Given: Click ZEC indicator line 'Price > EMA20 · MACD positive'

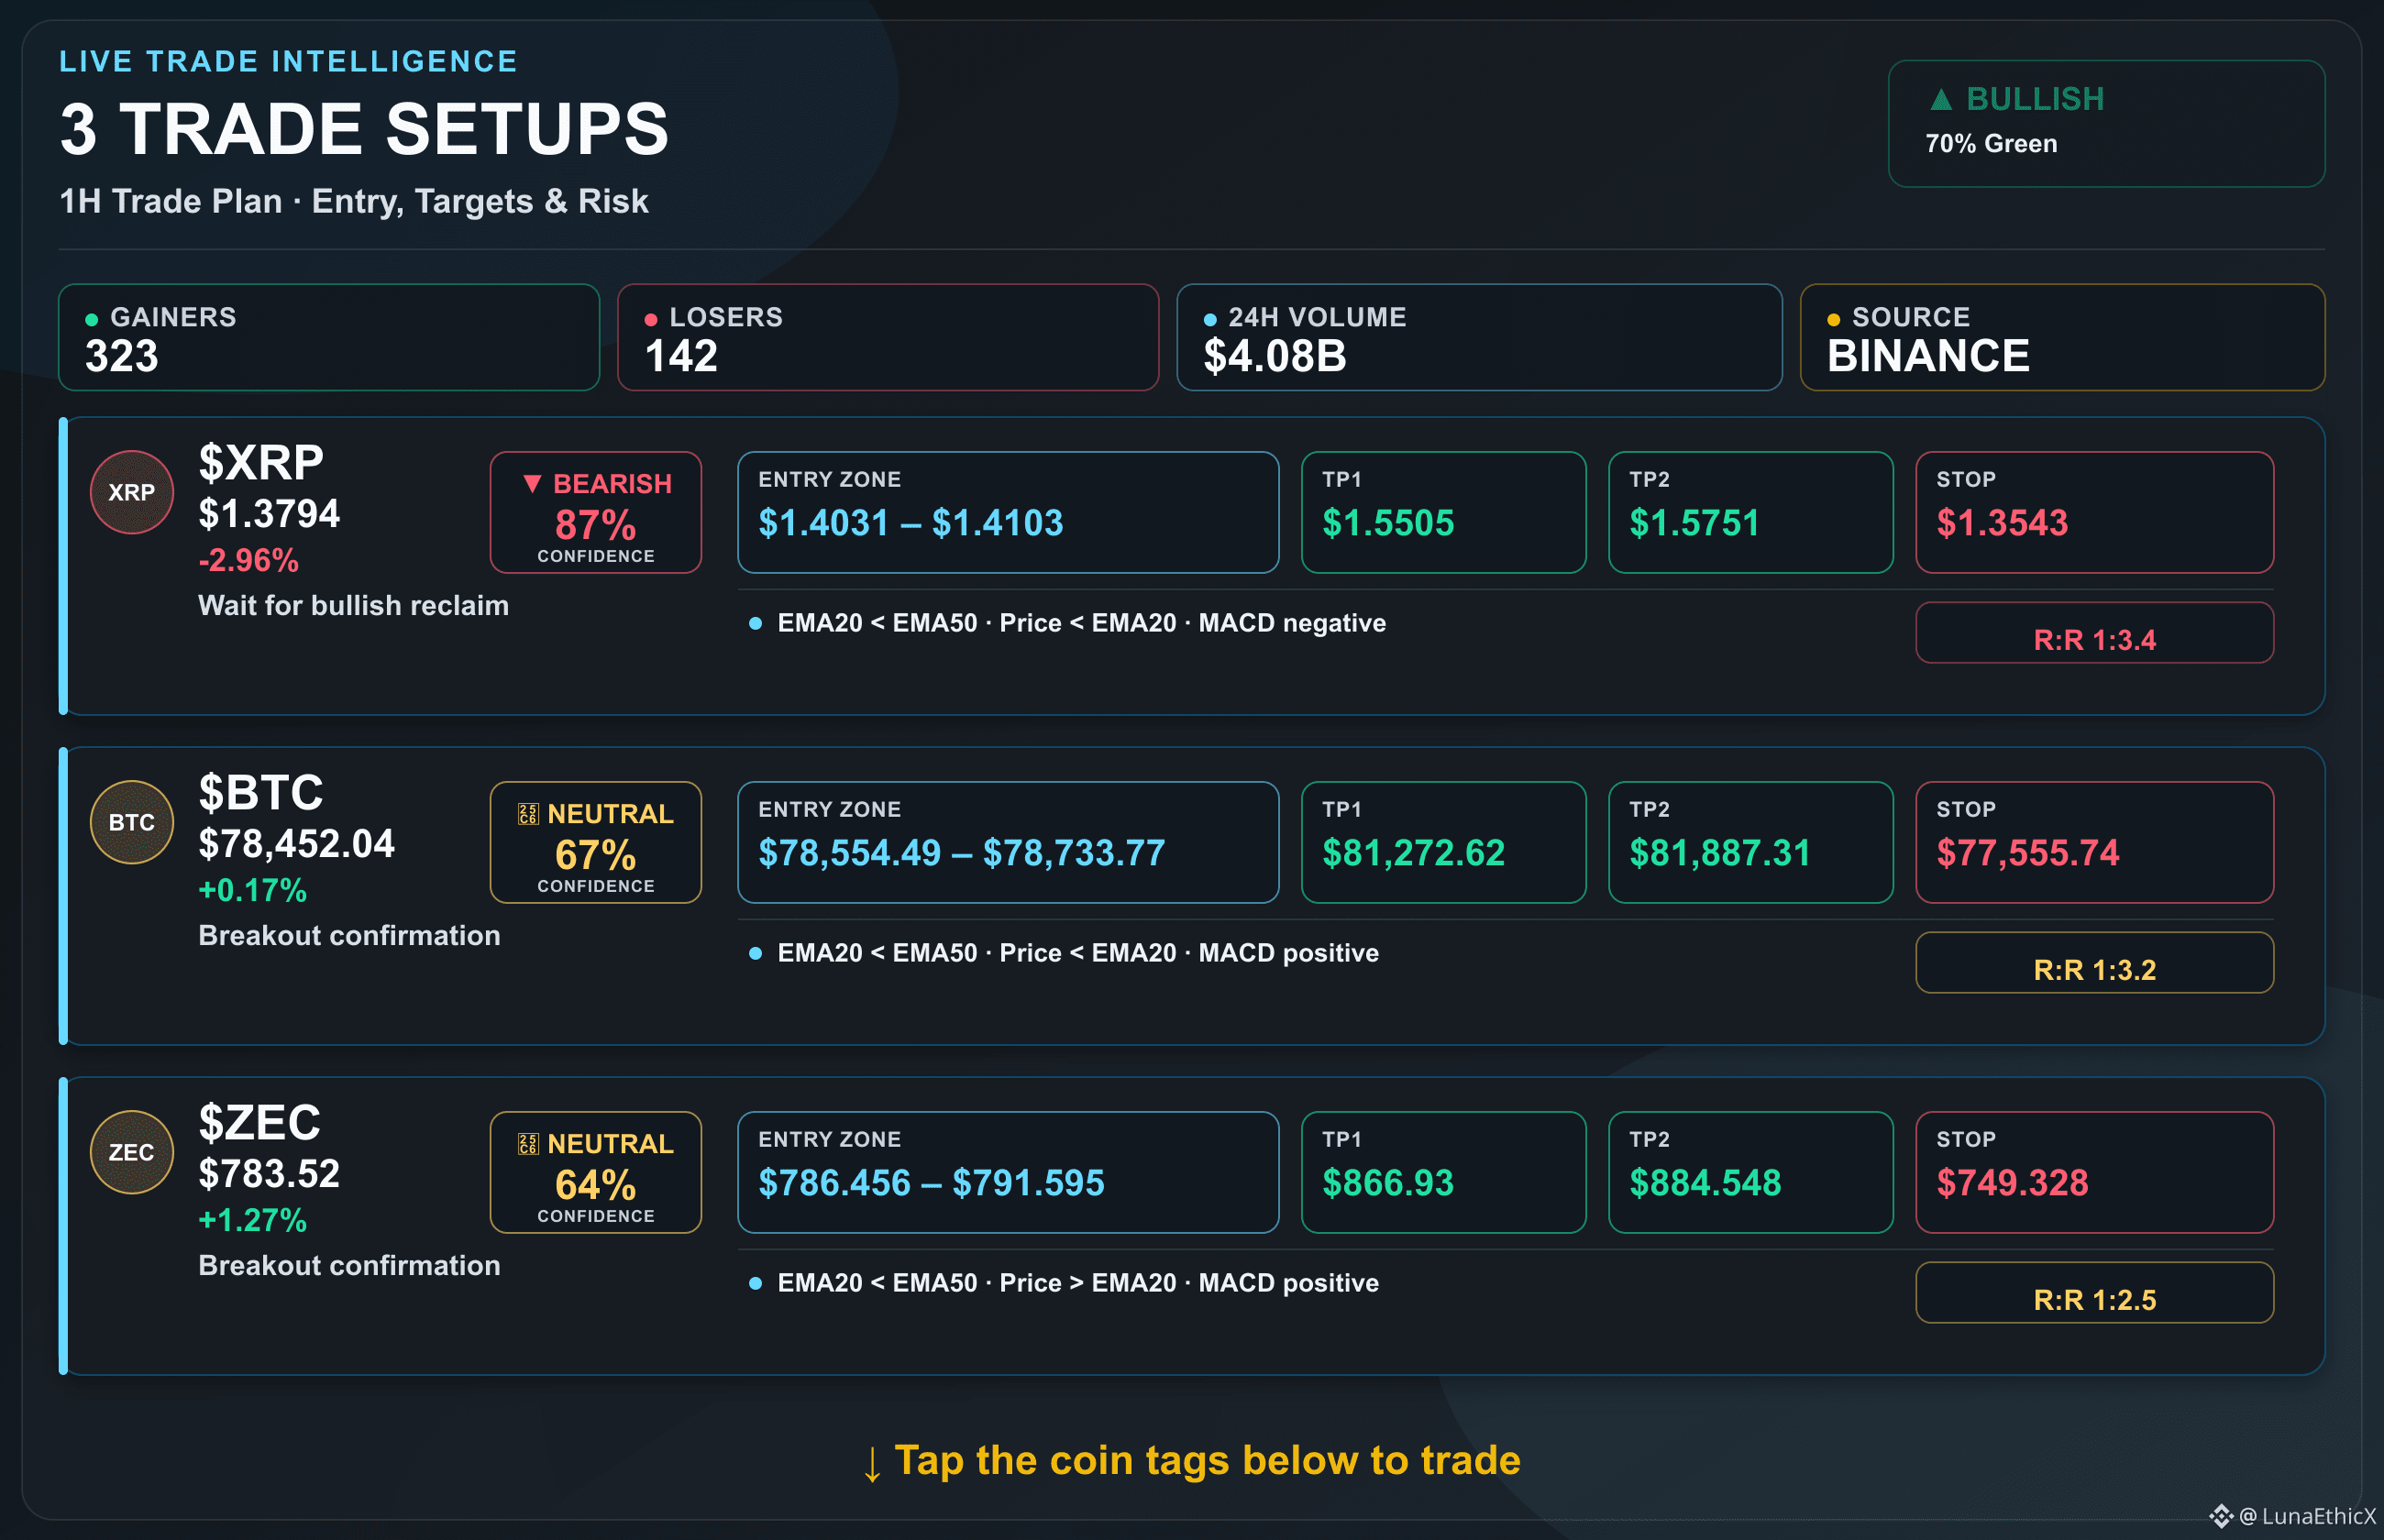Looking at the screenshot, I should tap(1189, 1283).
